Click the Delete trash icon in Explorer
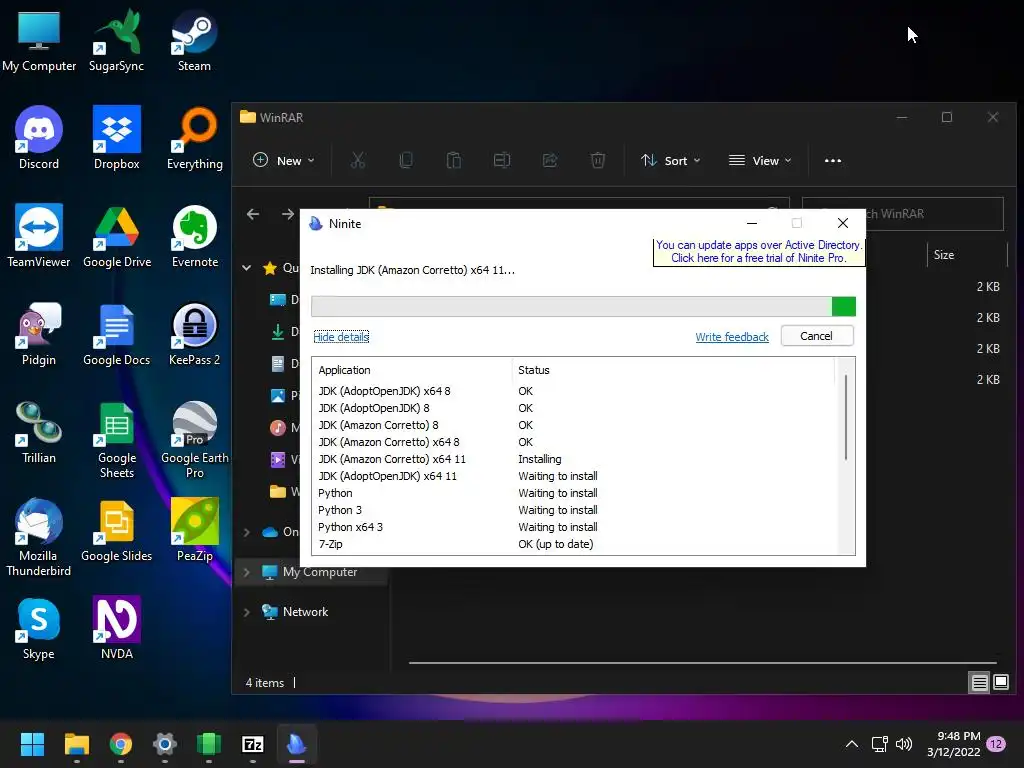This screenshot has height=768, width=1024. click(598, 160)
